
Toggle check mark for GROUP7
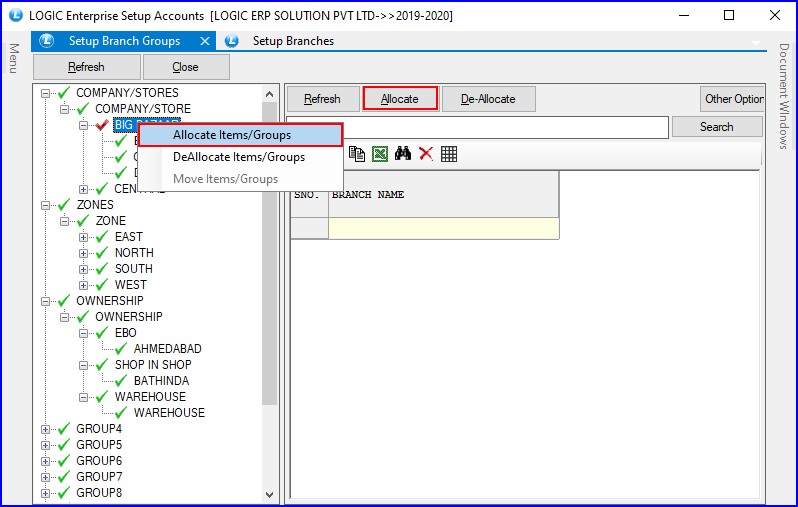click(x=64, y=476)
